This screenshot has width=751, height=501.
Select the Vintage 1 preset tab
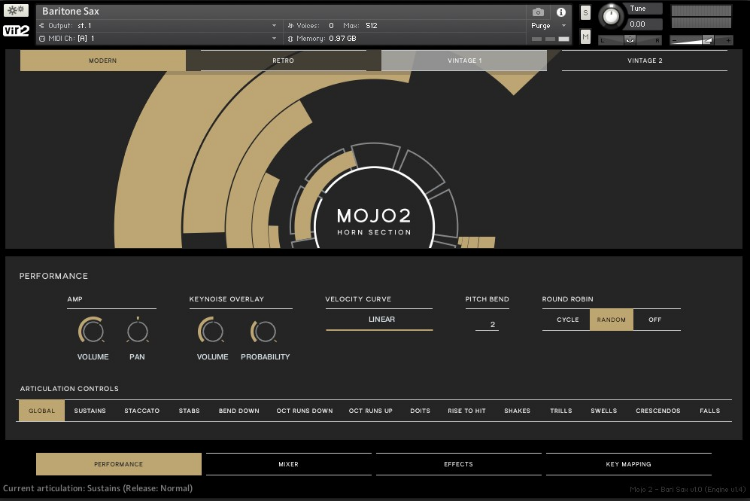click(464, 61)
